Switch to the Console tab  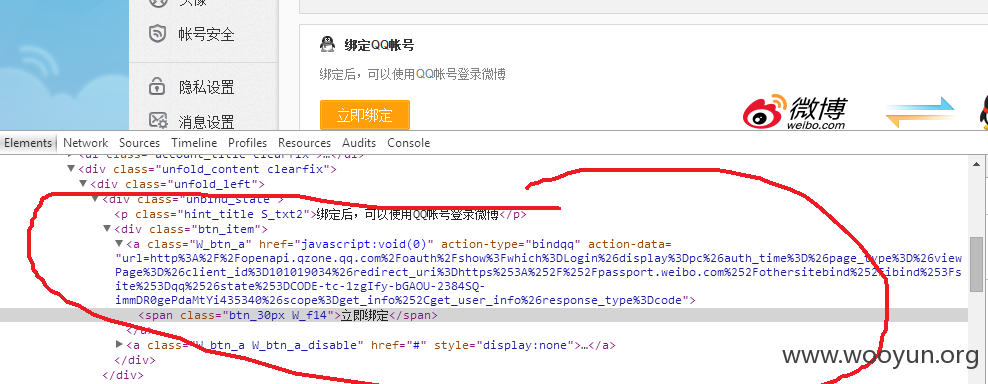(409, 143)
